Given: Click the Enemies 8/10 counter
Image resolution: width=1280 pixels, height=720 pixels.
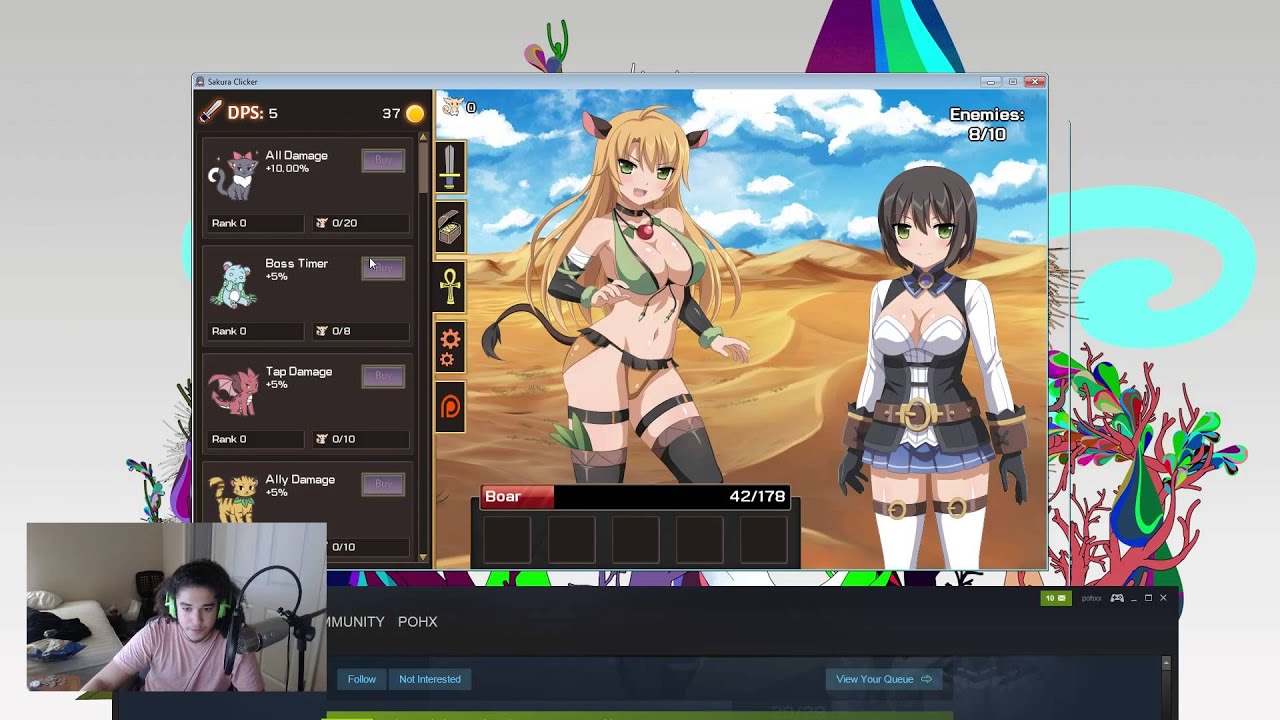Looking at the screenshot, I should coord(986,124).
